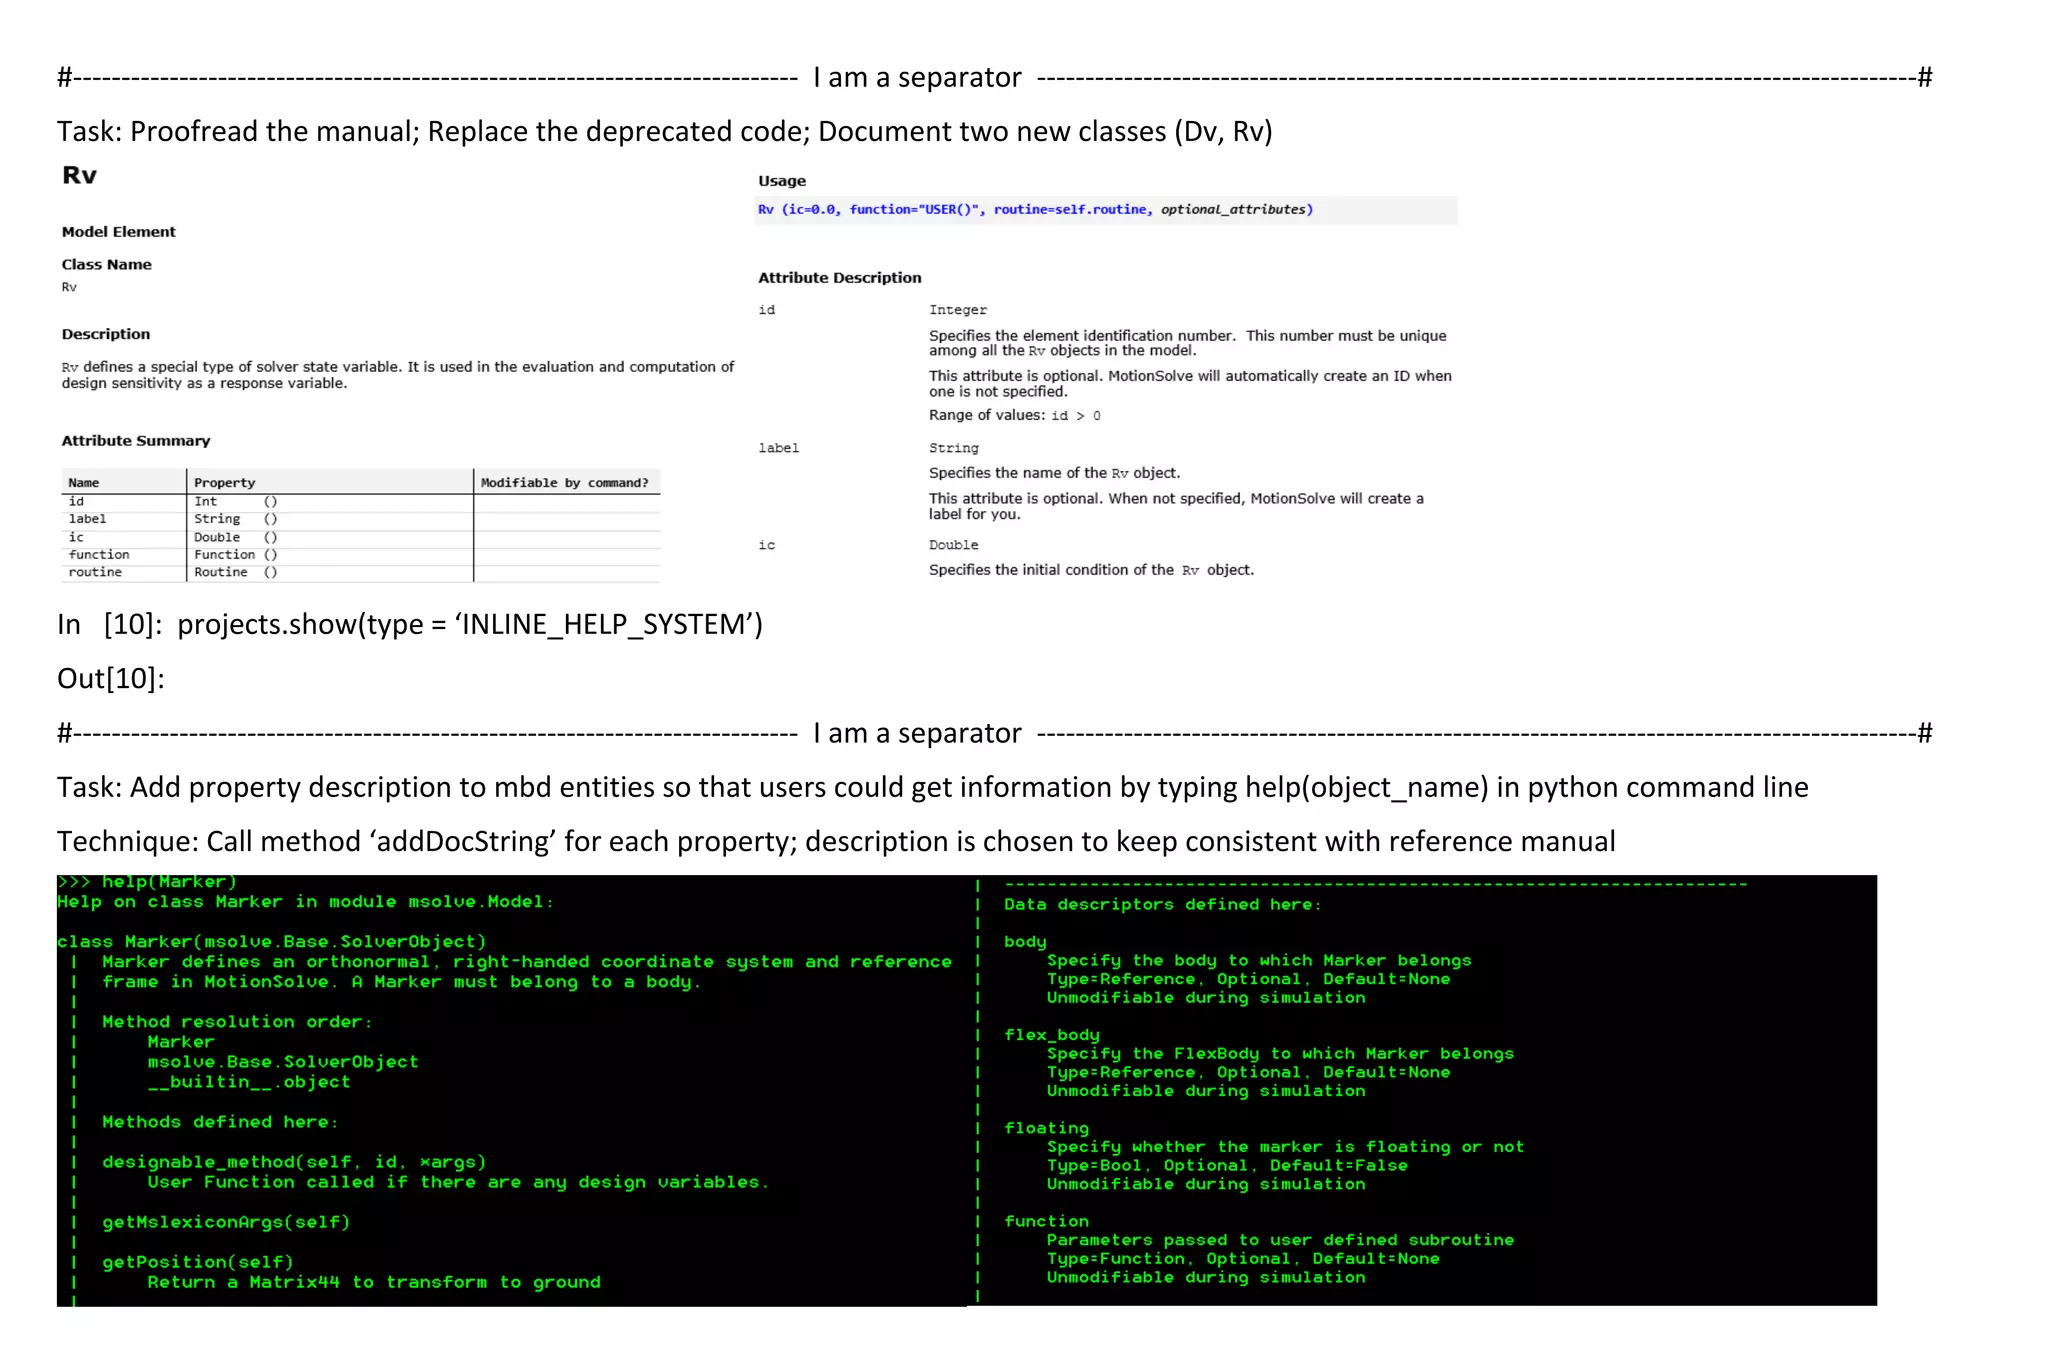Click 'floating' descriptor in terminal output
This screenshot has height=1365, width=2048.
[1046, 1128]
